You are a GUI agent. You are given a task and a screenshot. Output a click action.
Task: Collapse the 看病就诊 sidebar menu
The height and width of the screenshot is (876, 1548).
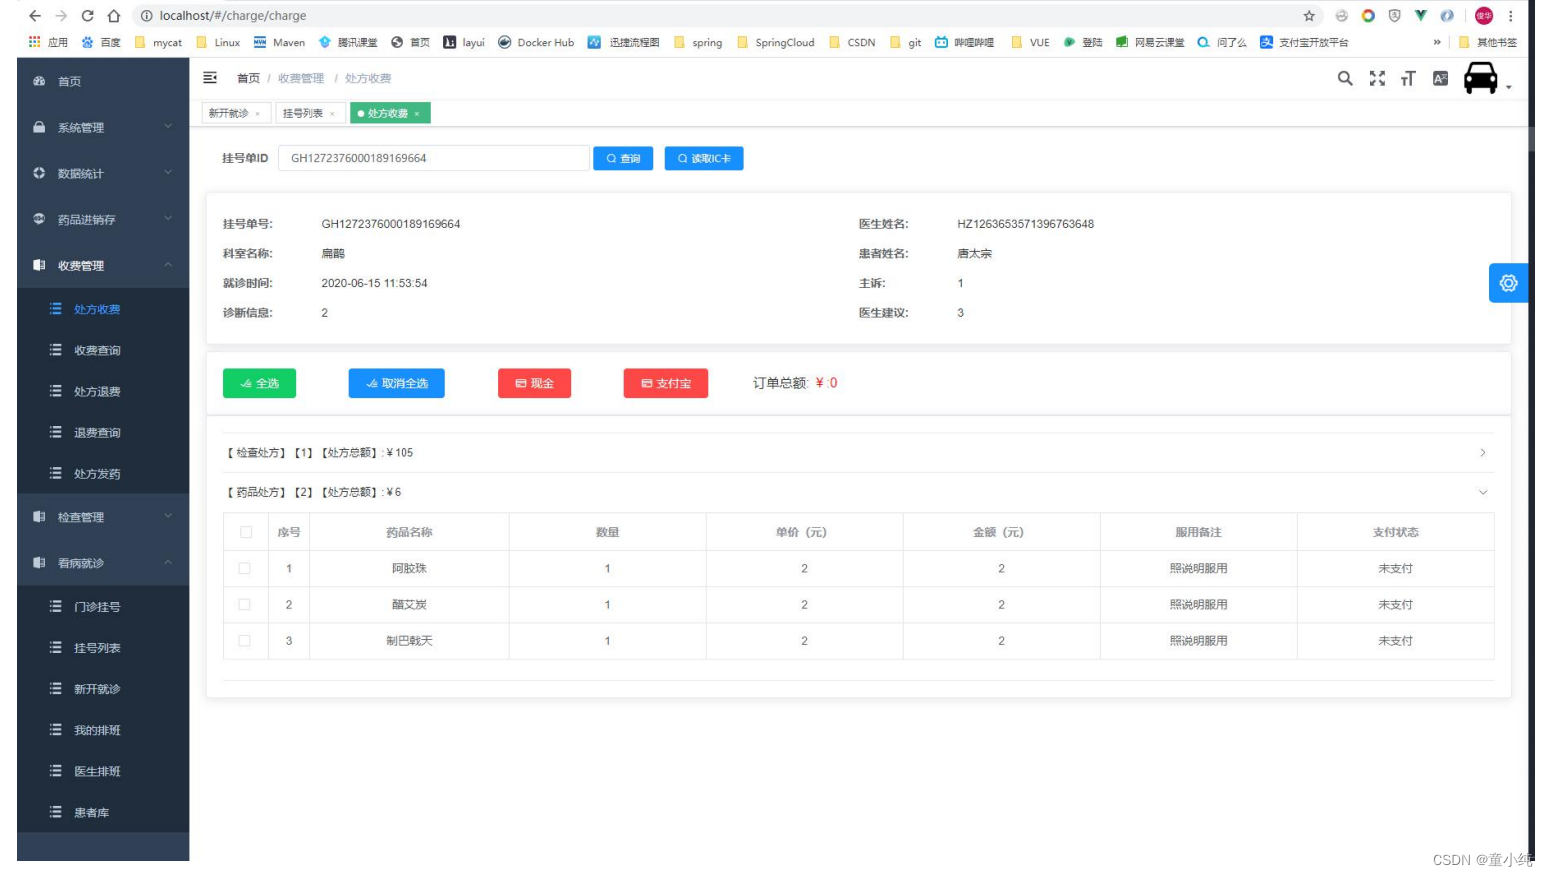point(103,563)
